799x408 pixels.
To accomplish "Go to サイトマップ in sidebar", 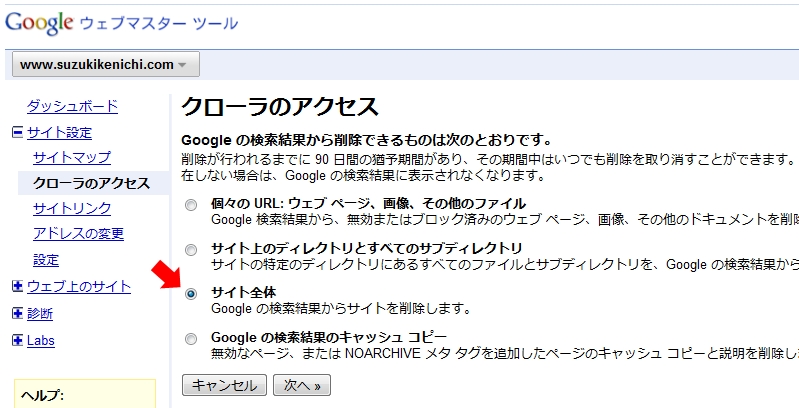I will (72, 157).
